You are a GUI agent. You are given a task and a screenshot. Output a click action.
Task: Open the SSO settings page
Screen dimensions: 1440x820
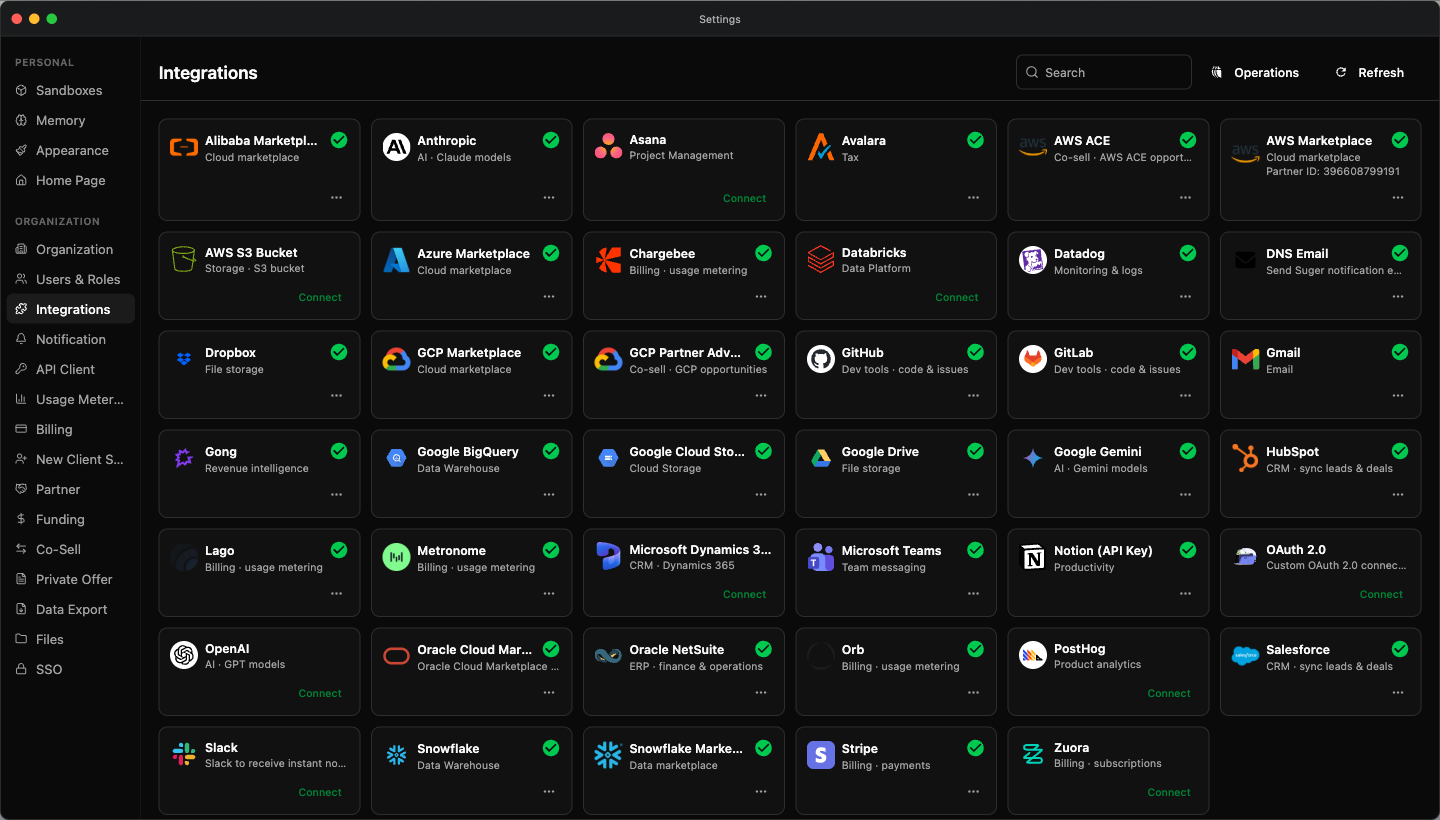70,669
